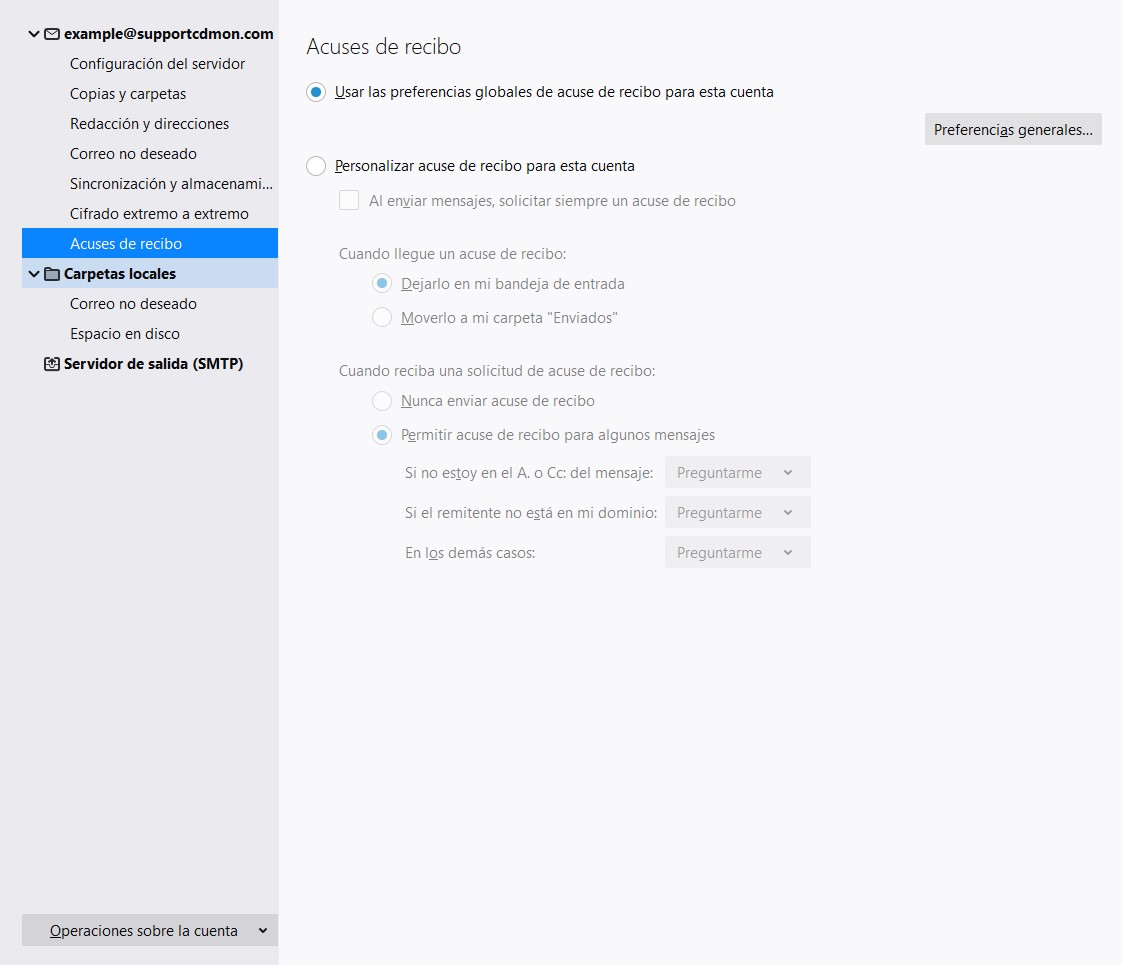The height and width of the screenshot is (965, 1122).
Task: Collapse the example@supportcdmon.com account tree
Action: pyautogui.click(x=34, y=34)
